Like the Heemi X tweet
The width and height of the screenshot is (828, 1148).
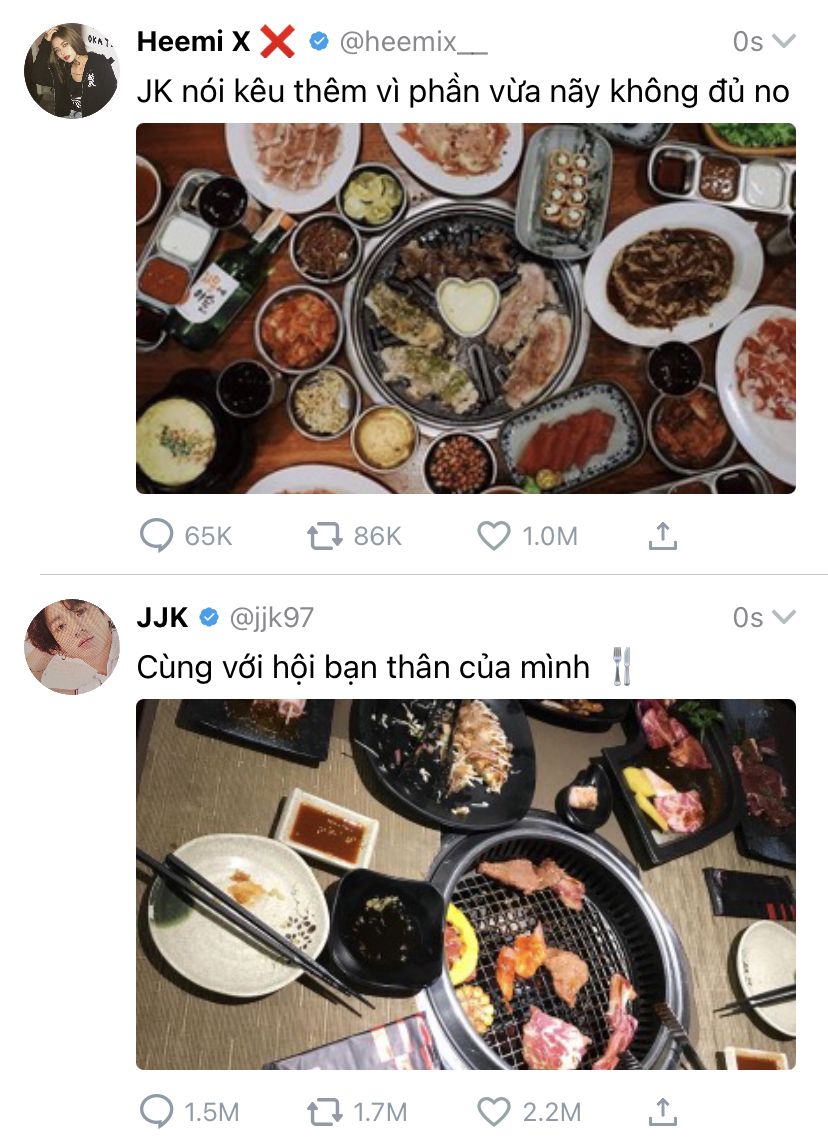point(493,535)
